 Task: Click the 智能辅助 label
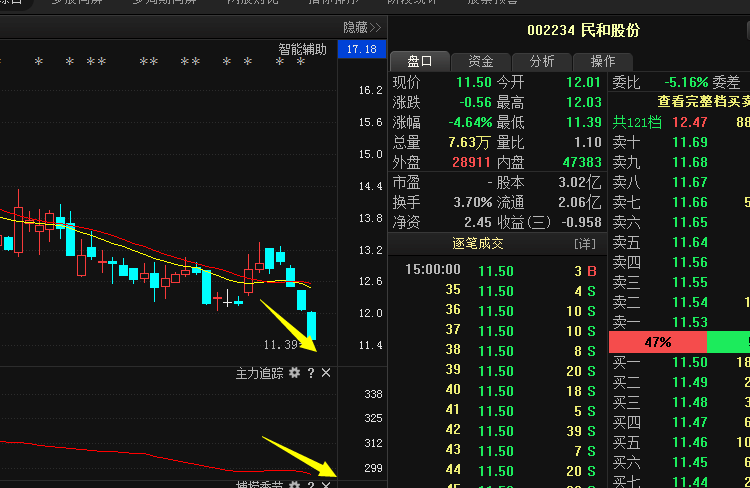pyautogui.click(x=302, y=49)
